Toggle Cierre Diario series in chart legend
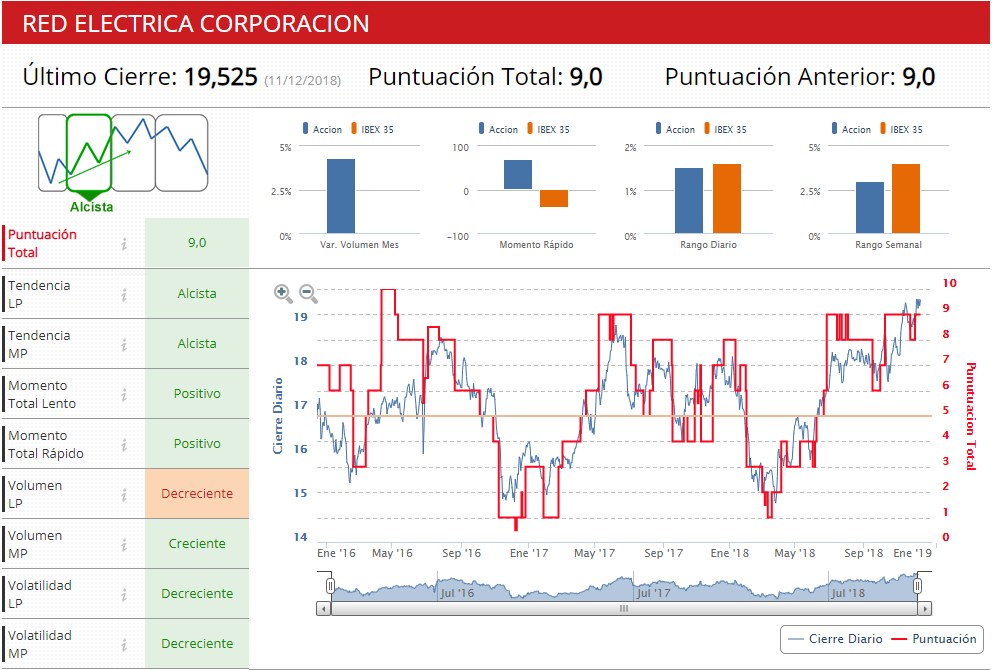This screenshot has height=670, width=992. pos(836,639)
